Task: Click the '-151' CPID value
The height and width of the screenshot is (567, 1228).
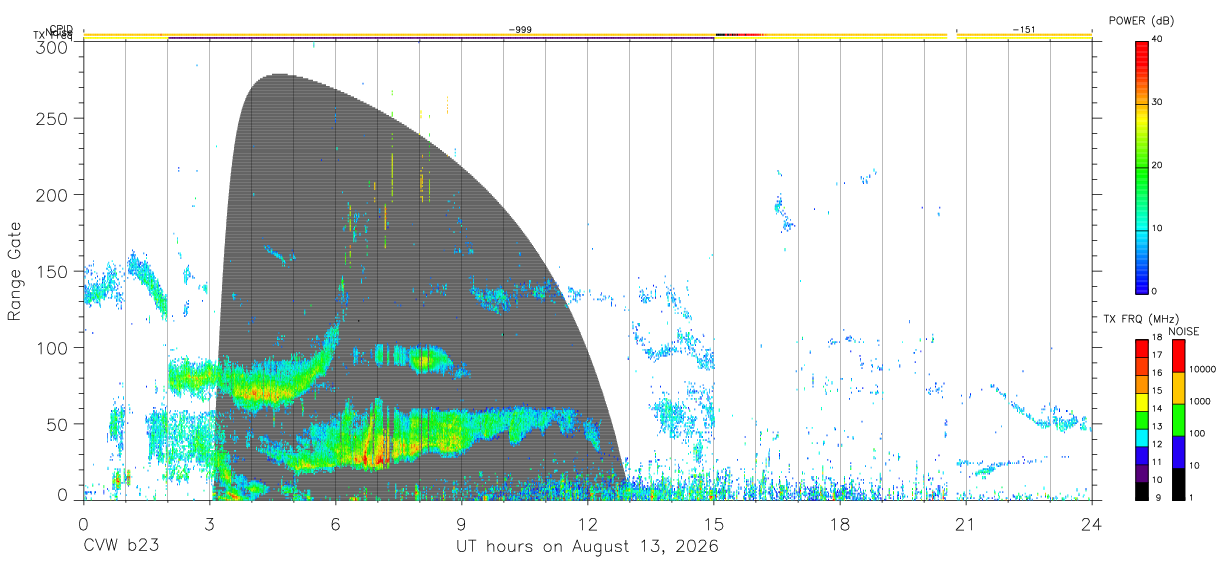Action: click(1024, 30)
